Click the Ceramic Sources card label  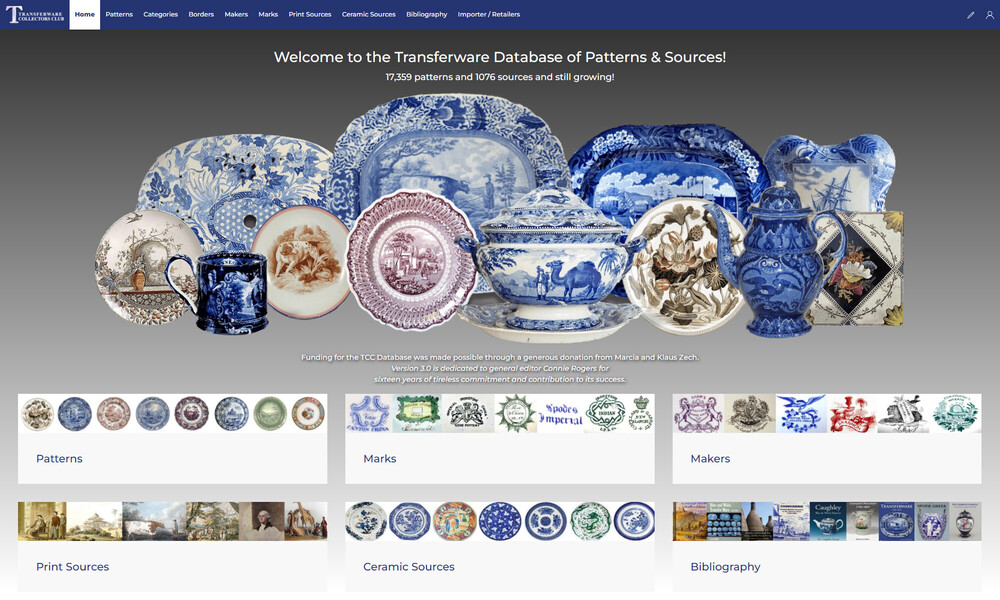[x=409, y=567]
